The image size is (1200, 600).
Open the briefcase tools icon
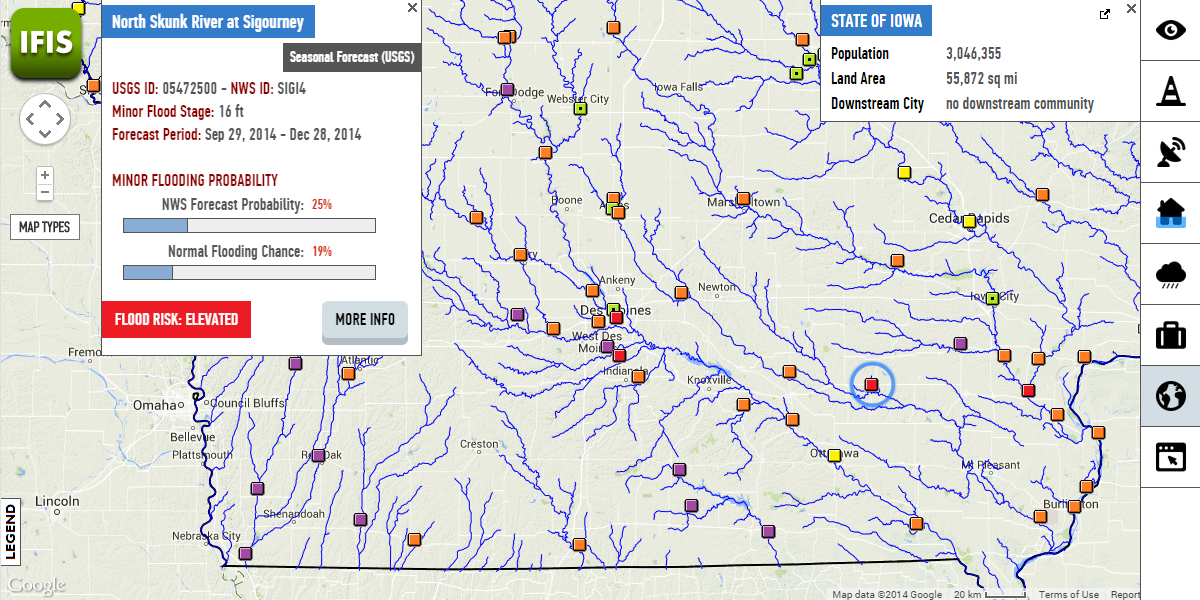point(1170,335)
